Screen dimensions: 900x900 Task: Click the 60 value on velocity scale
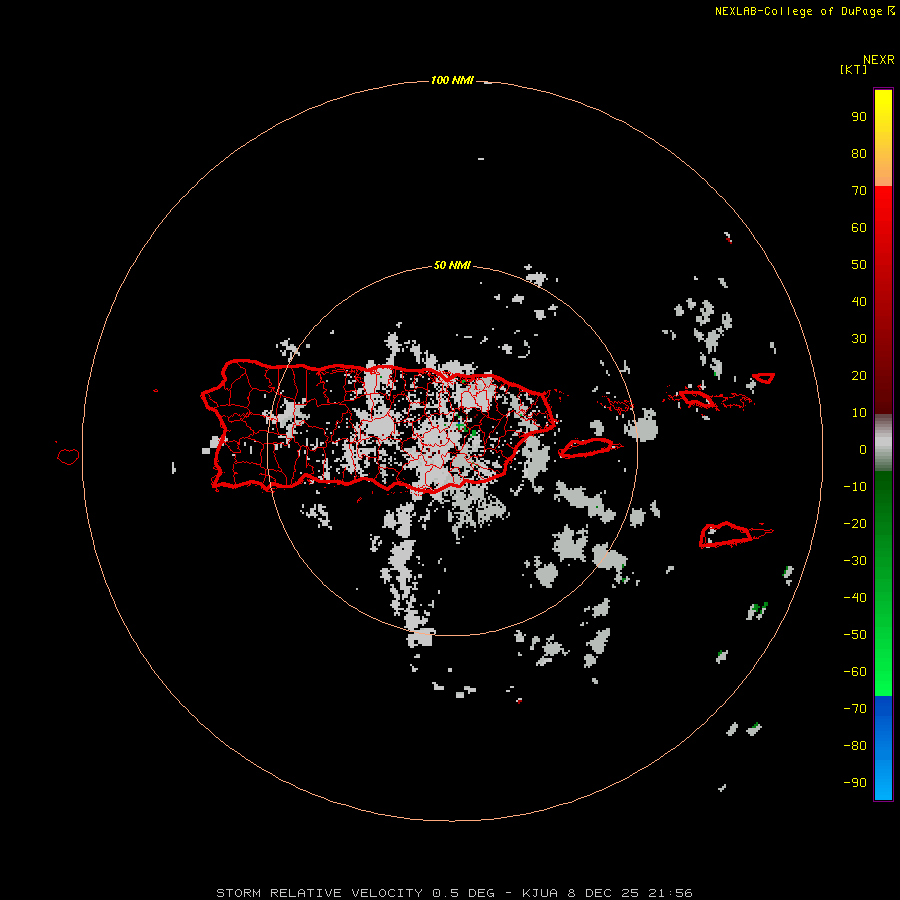point(859,228)
